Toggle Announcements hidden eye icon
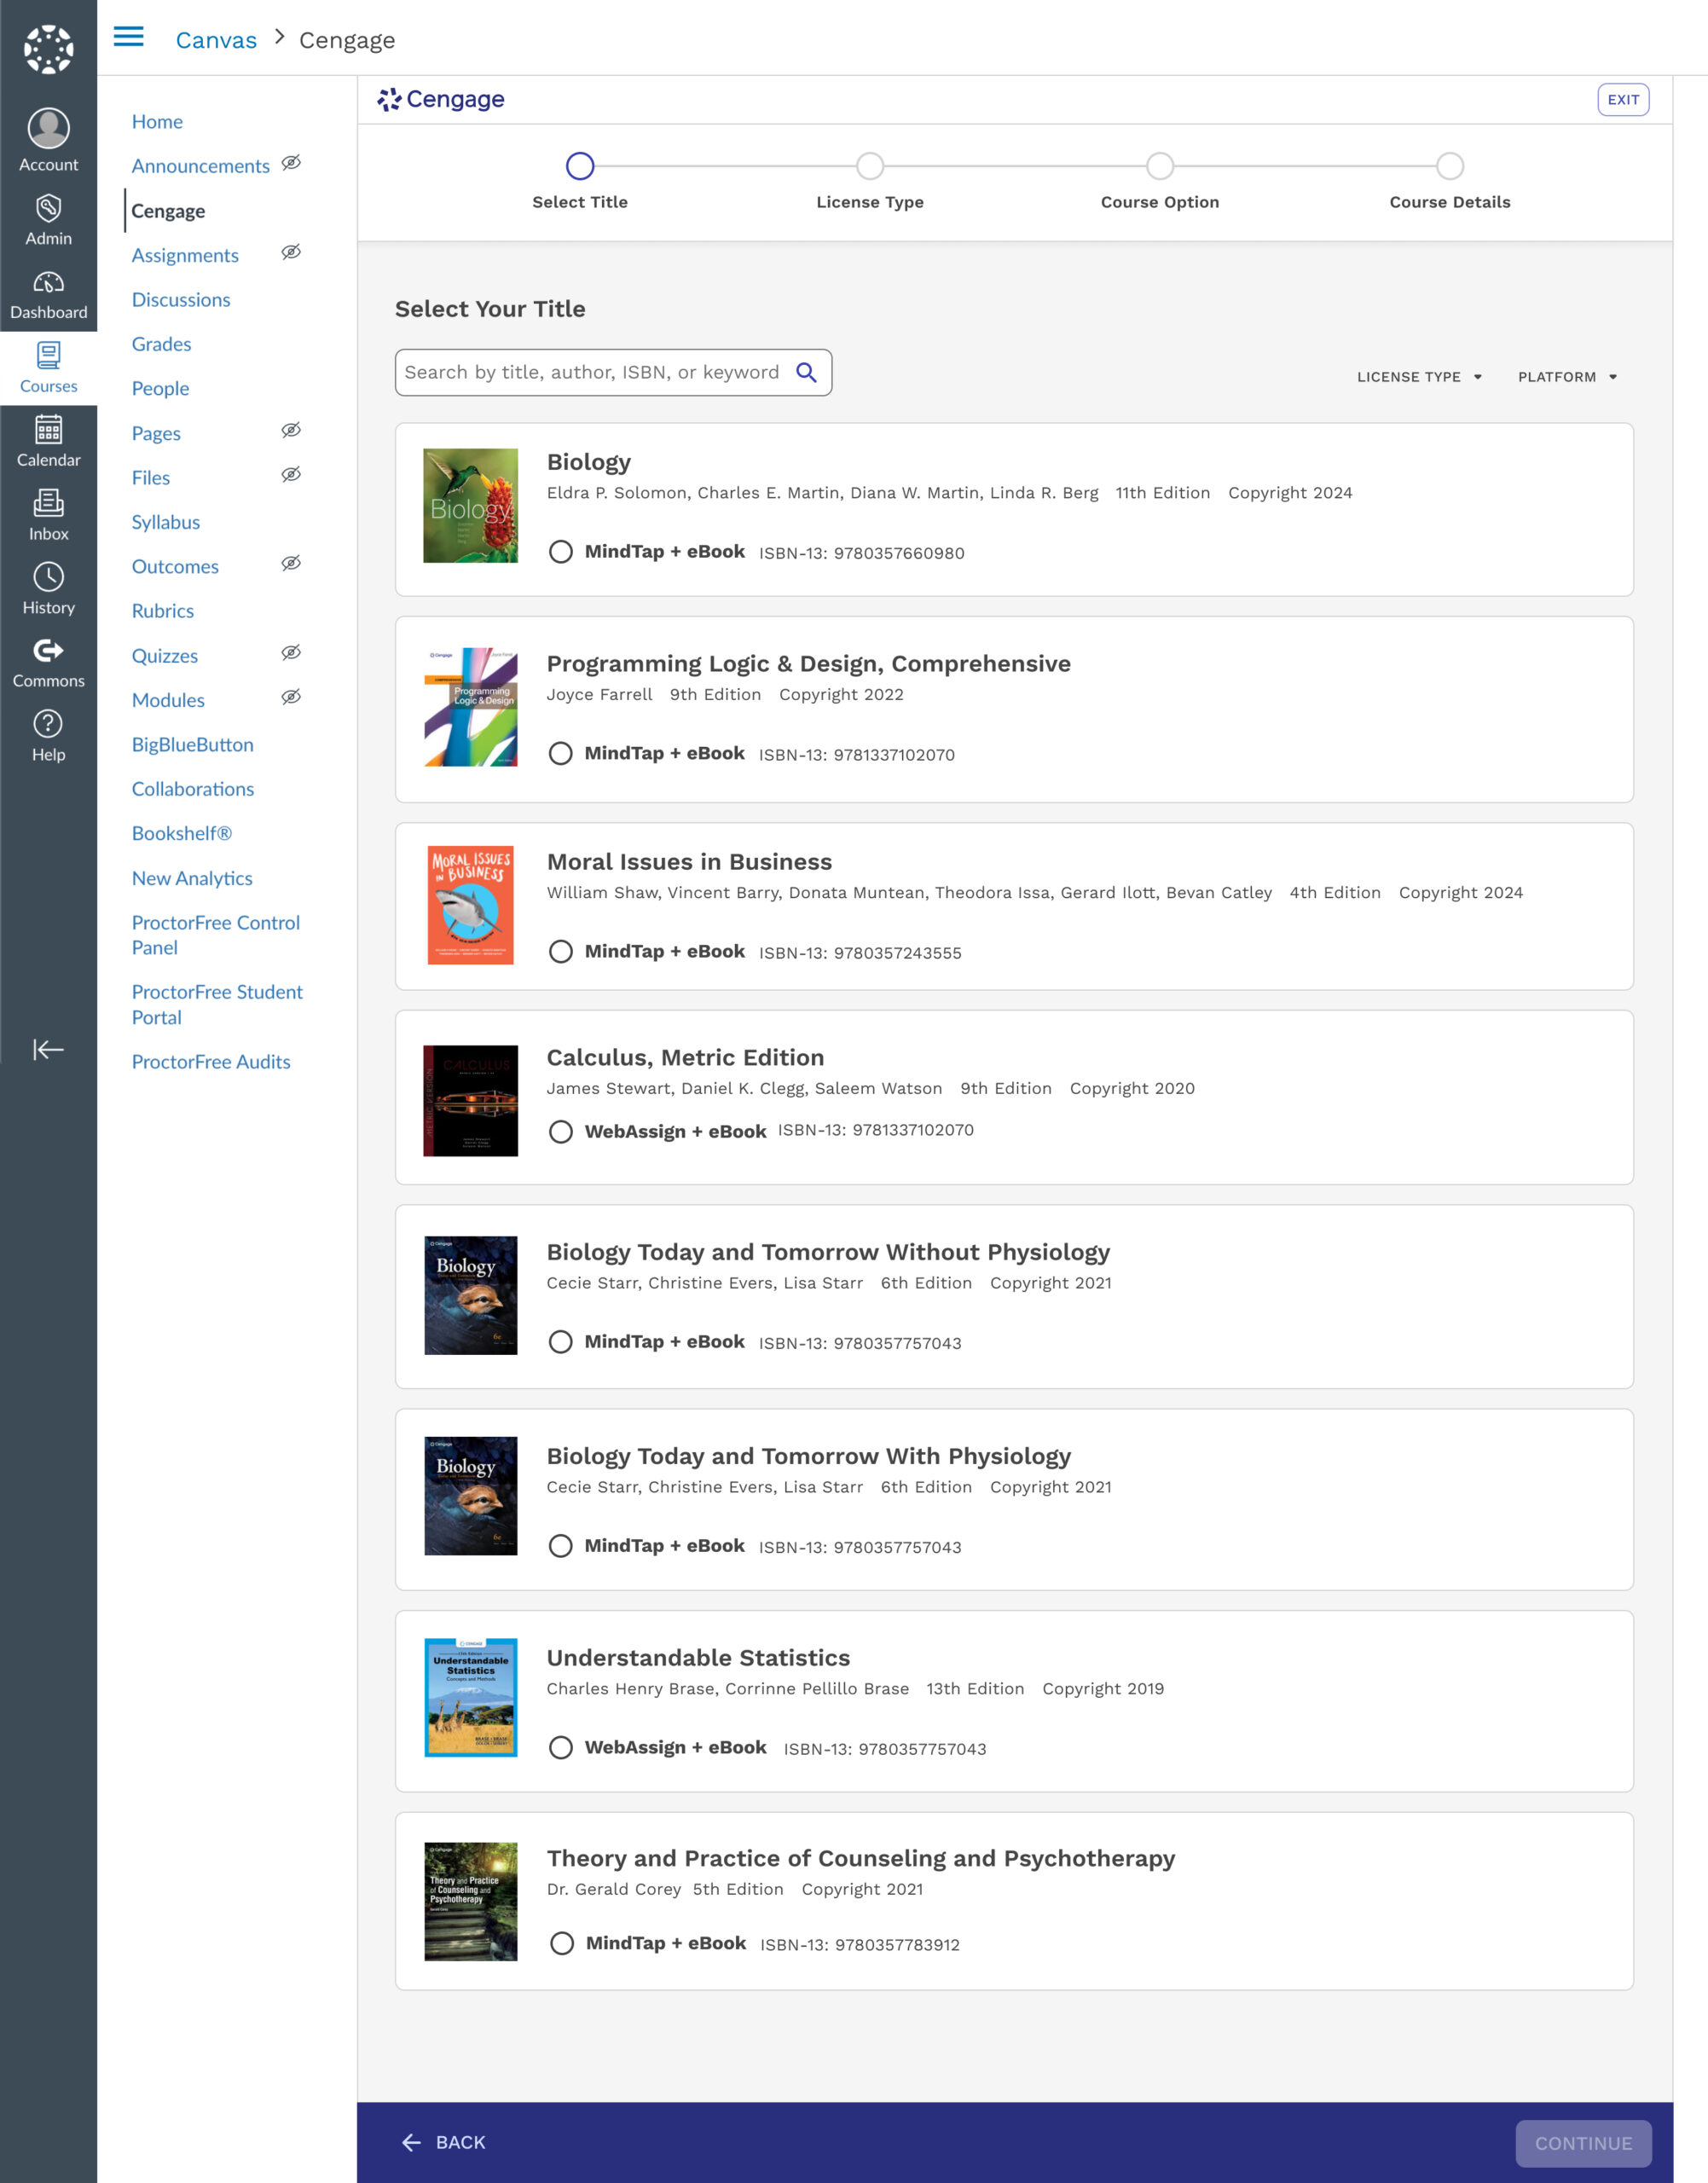 pos(291,163)
